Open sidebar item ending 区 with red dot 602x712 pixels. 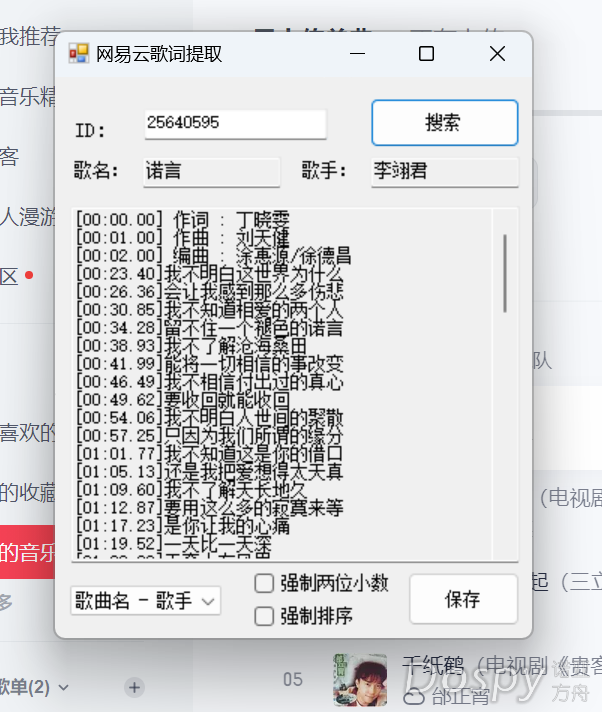[x=17, y=276]
